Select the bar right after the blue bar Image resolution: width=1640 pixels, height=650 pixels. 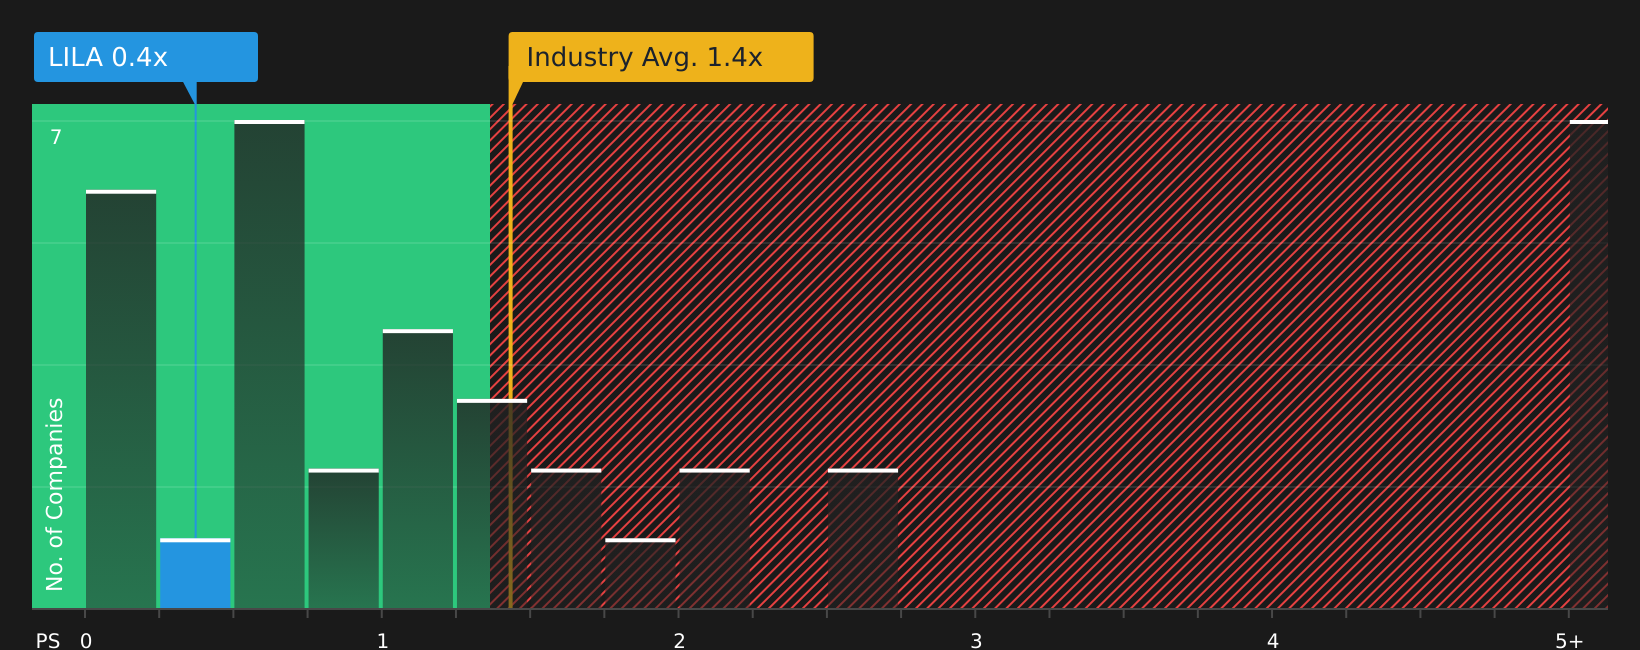click(x=269, y=364)
